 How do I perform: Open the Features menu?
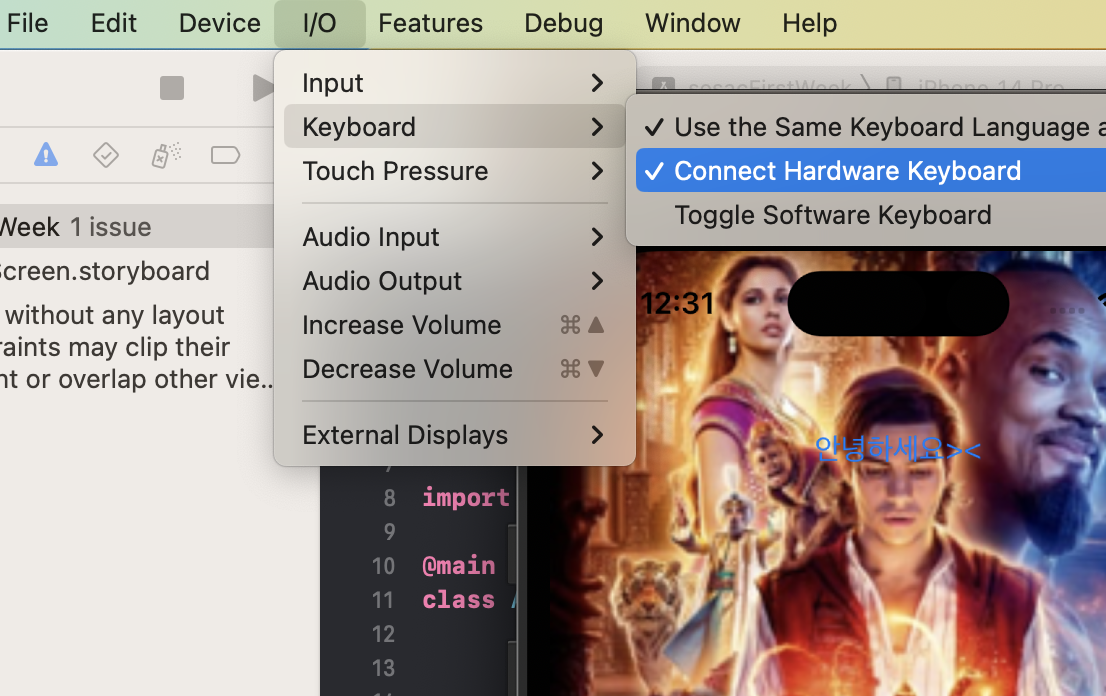[x=430, y=23]
